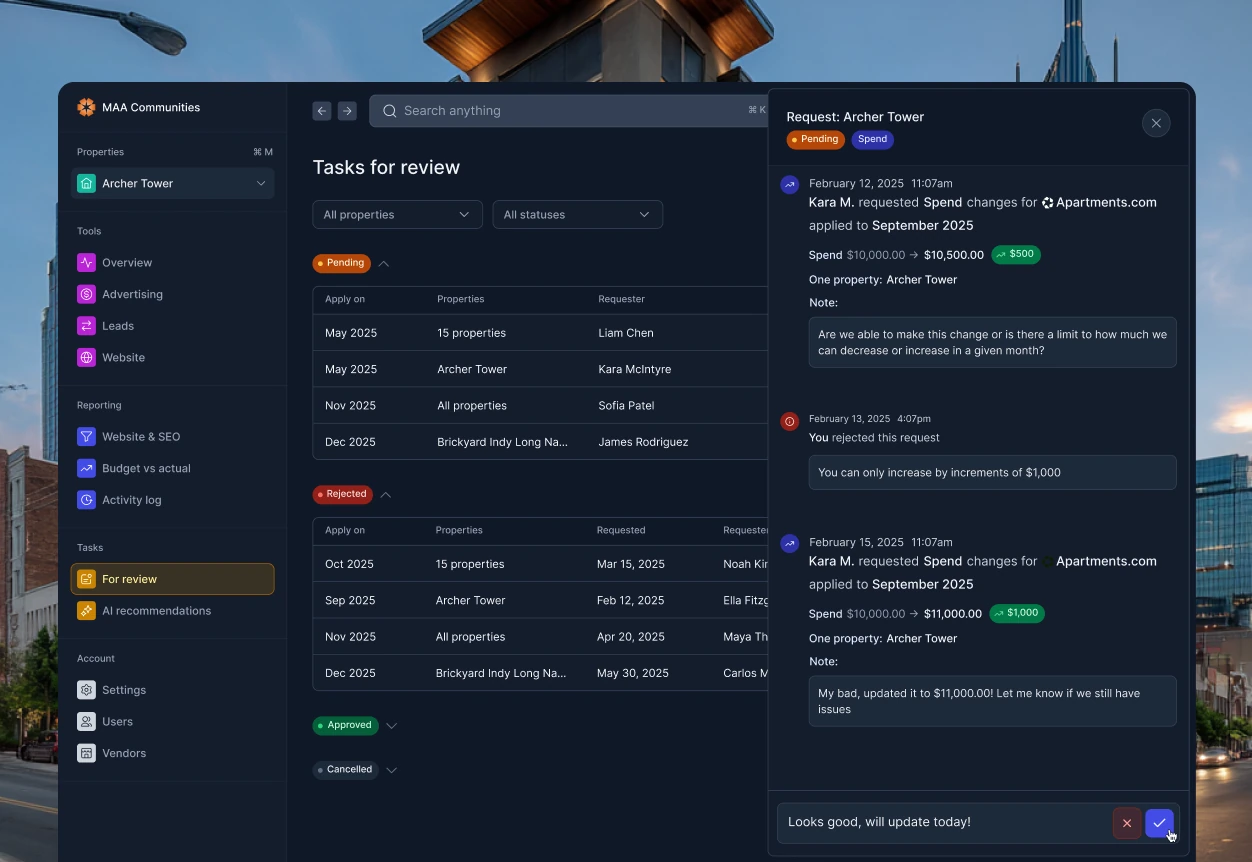This screenshot has width=1252, height=862.
Task: Open the James Rodriguez pending row
Action: 540,442
